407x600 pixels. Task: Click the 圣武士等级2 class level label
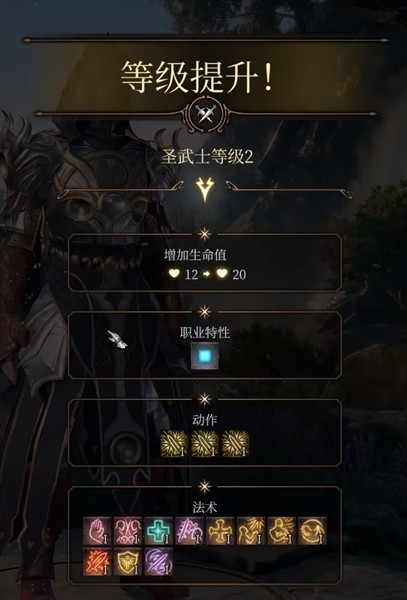point(207,157)
